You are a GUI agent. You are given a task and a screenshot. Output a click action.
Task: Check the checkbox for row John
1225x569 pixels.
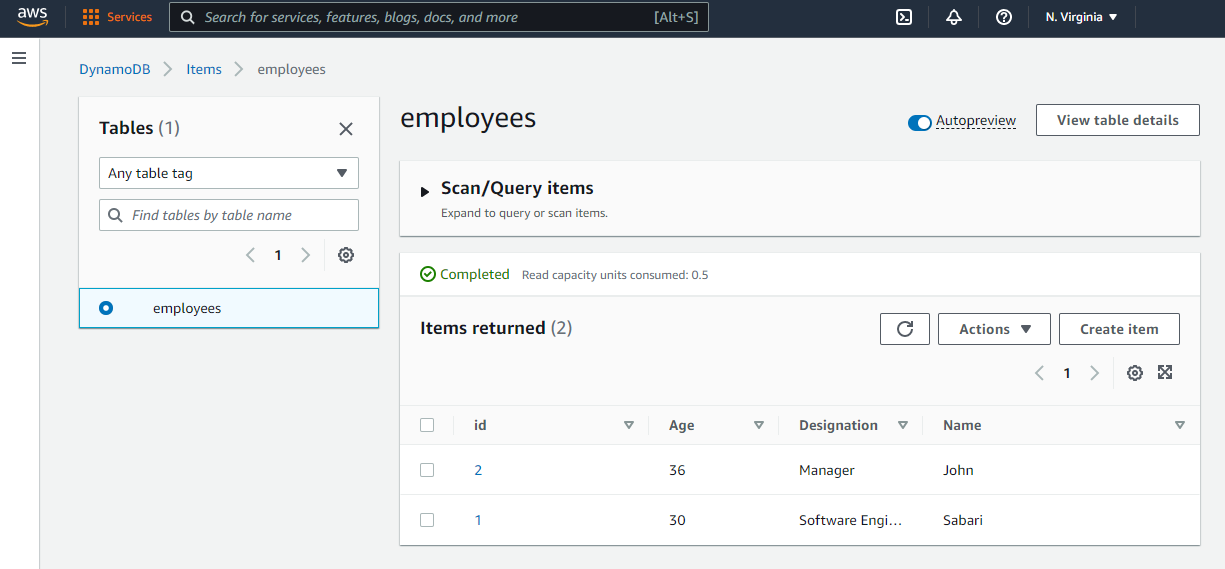pos(427,470)
